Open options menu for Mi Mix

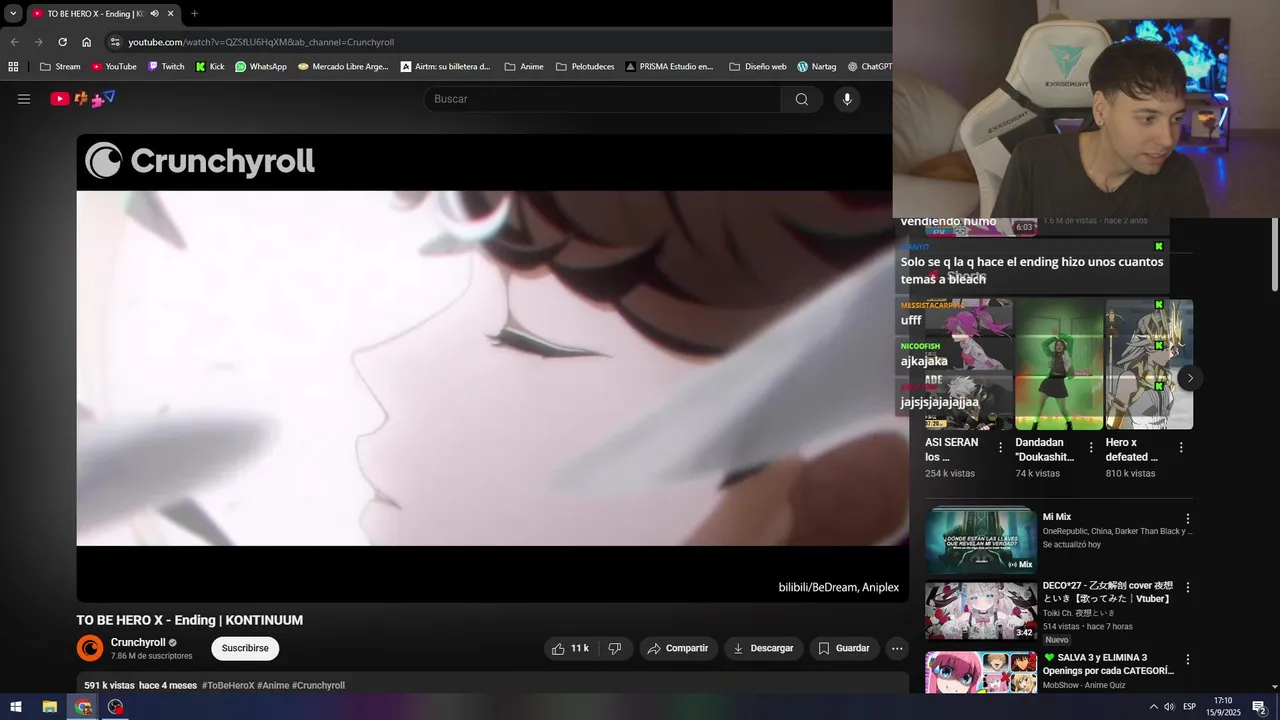1188,519
